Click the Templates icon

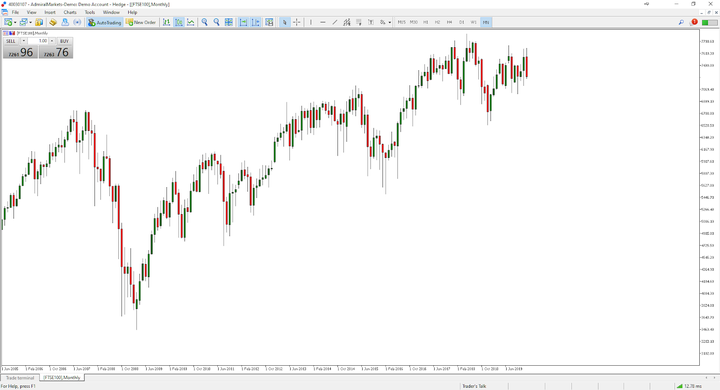click(x=270, y=22)
